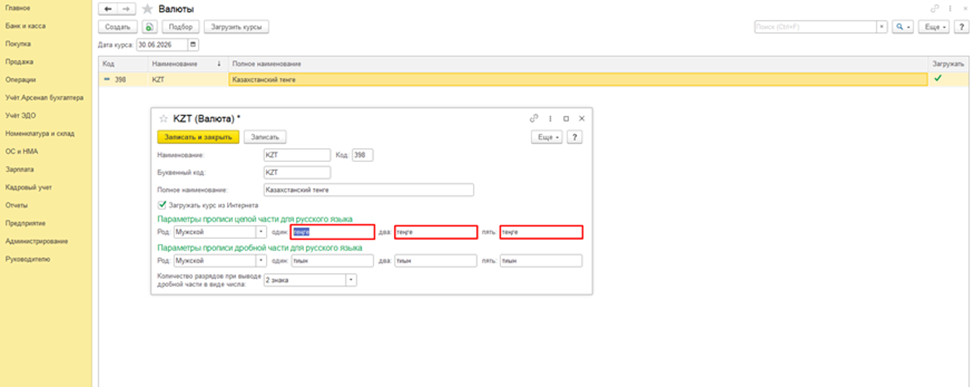The height and width of the screenshot is (387, 974).
Task: Click Подбор button
Action: (x=180, y=27)
